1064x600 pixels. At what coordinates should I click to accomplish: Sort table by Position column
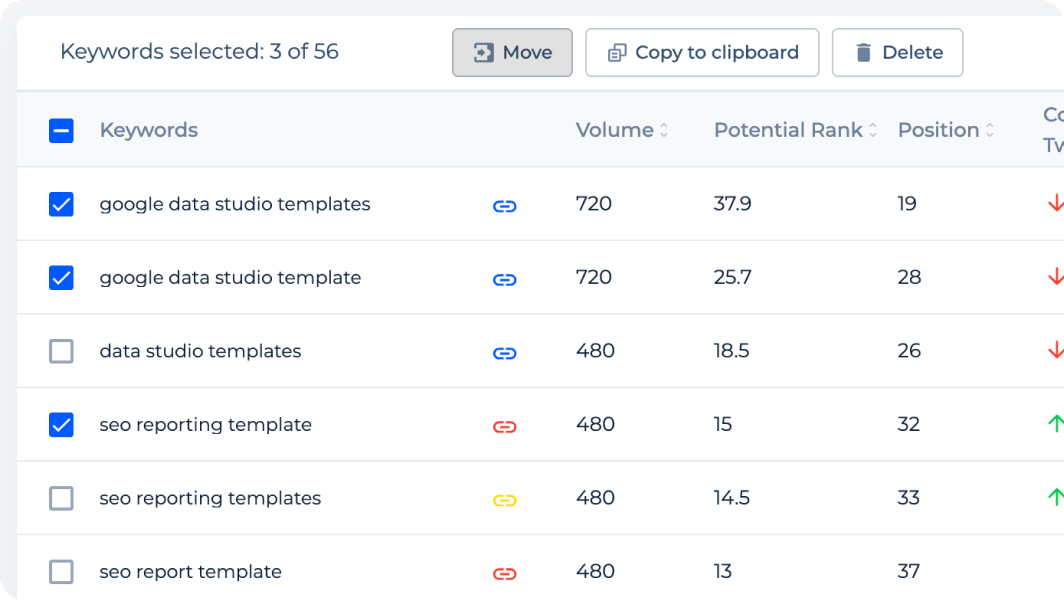946,130
